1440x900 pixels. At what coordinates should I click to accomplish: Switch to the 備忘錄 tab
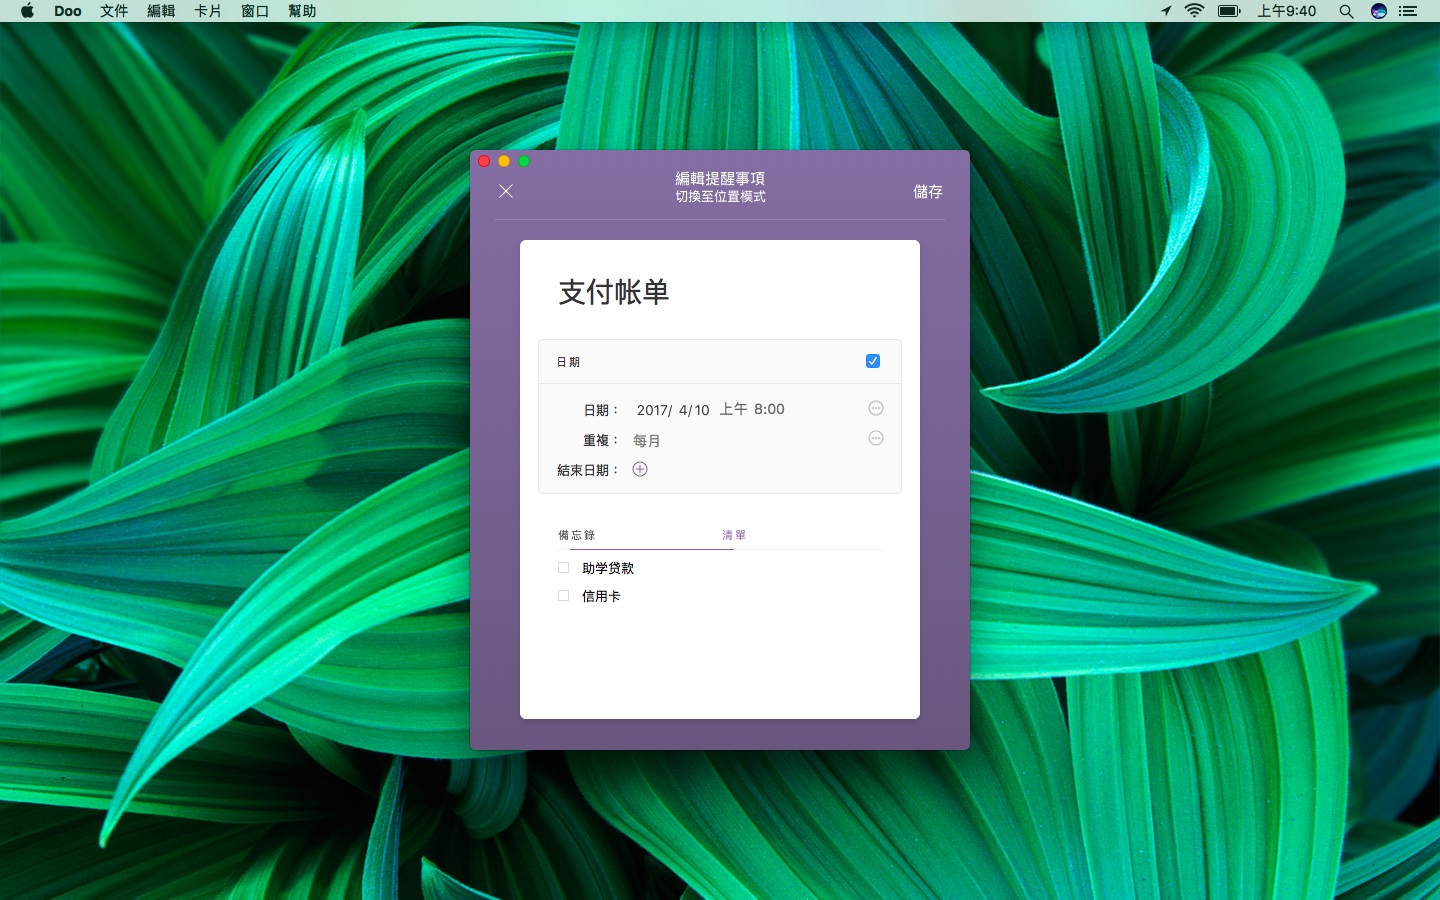coord(577,535)
